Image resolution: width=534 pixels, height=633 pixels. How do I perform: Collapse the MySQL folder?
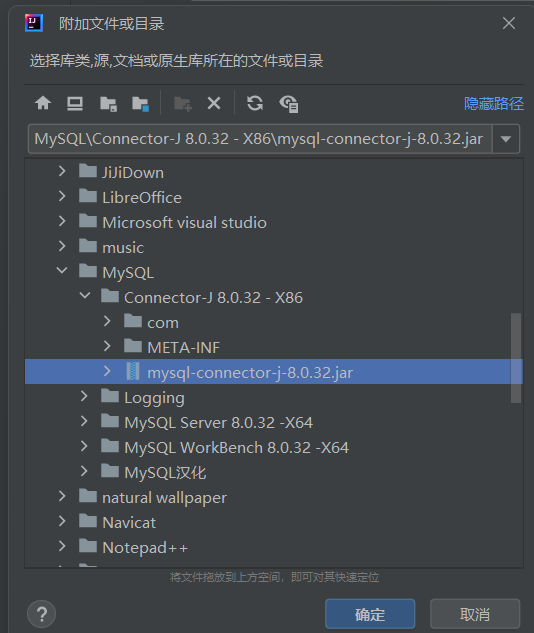(x=62, y=270)
